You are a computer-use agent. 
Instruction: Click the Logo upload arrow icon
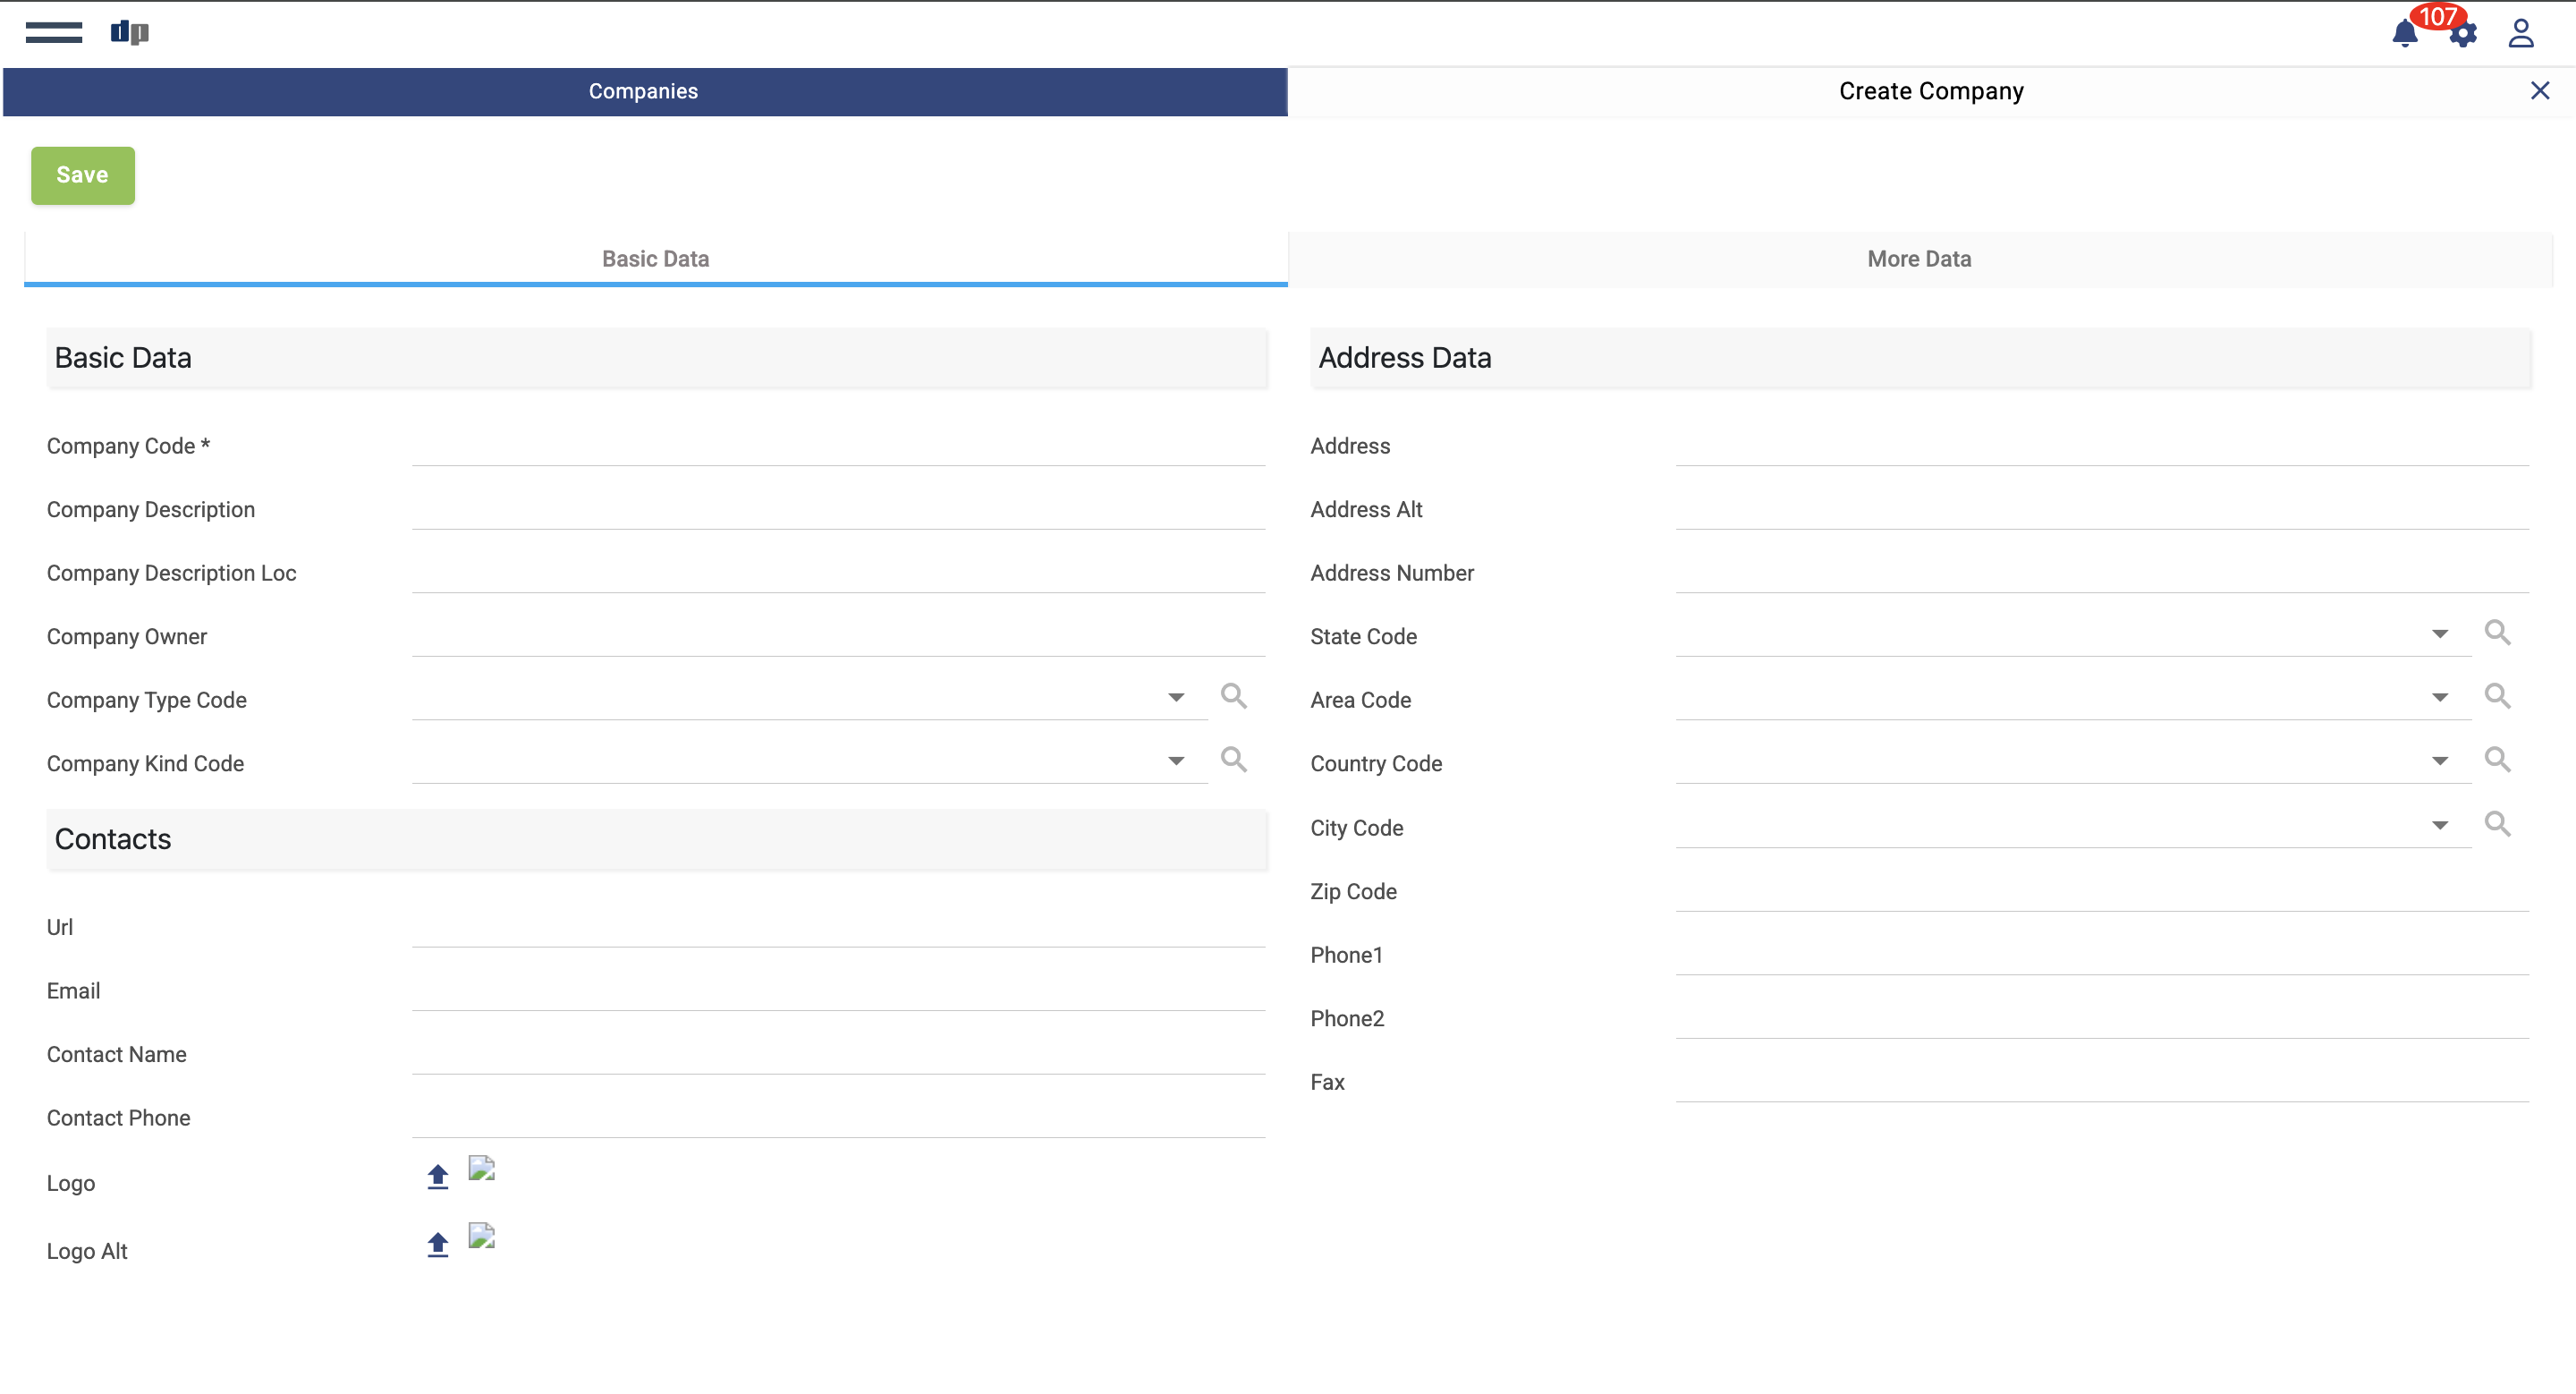[437, 1176]
